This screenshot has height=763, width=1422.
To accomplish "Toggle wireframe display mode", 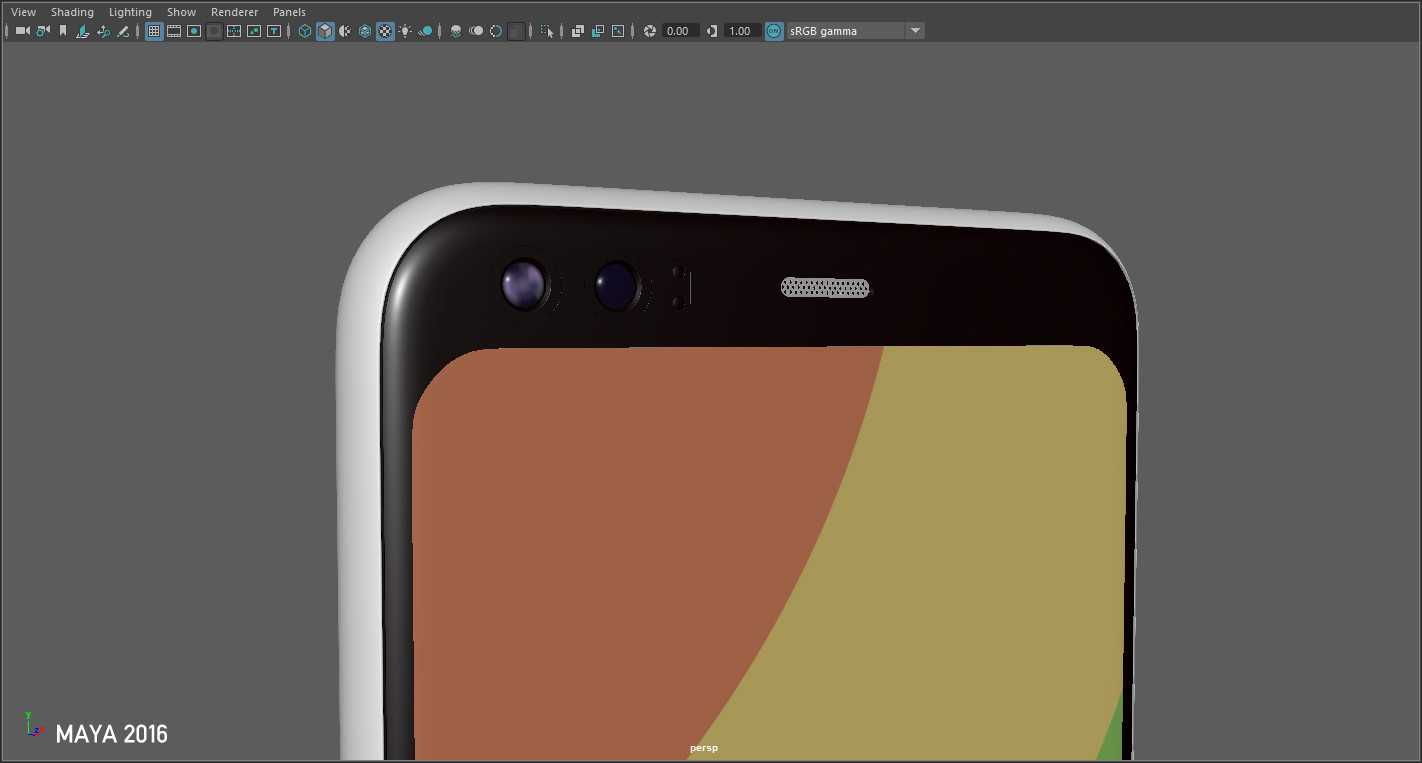I will click(x=305, y=30).
